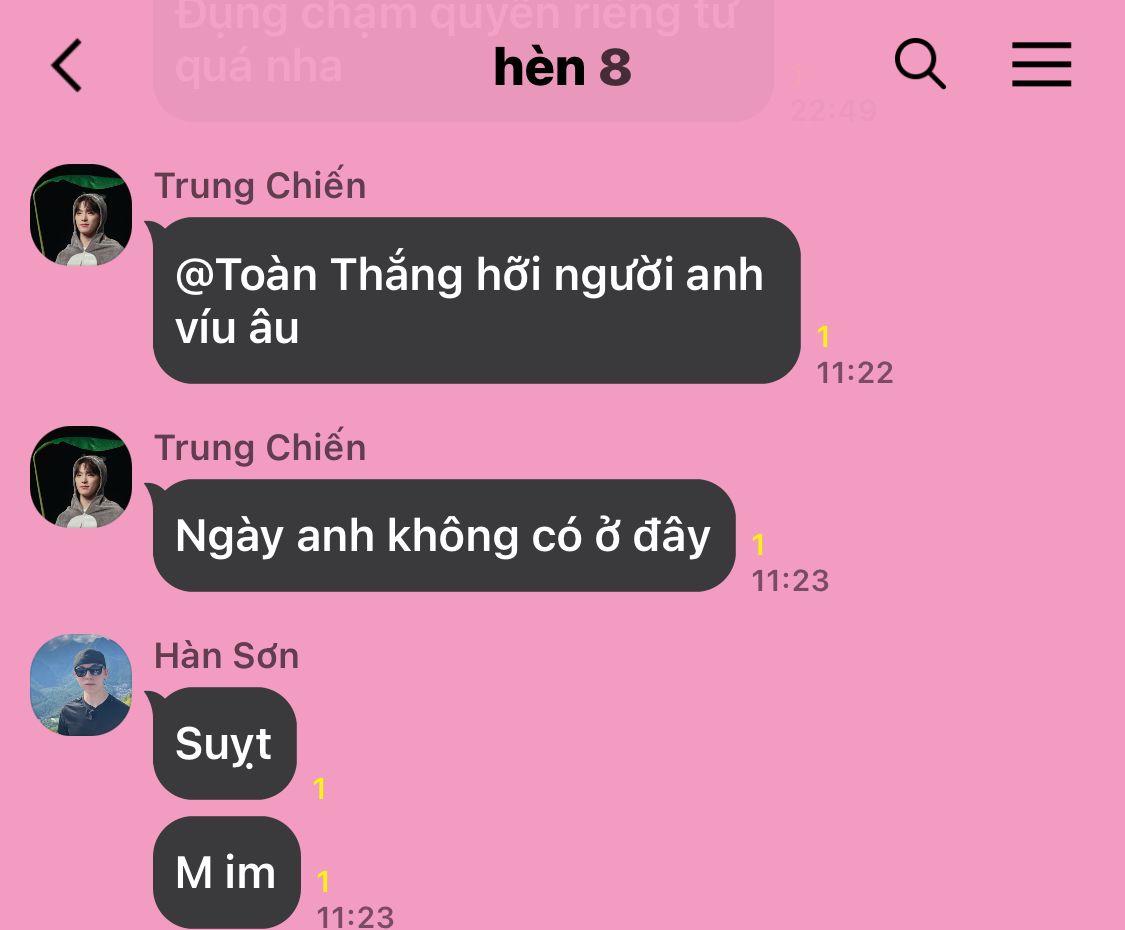Go back using the left chevron arrow

[67, 65]
